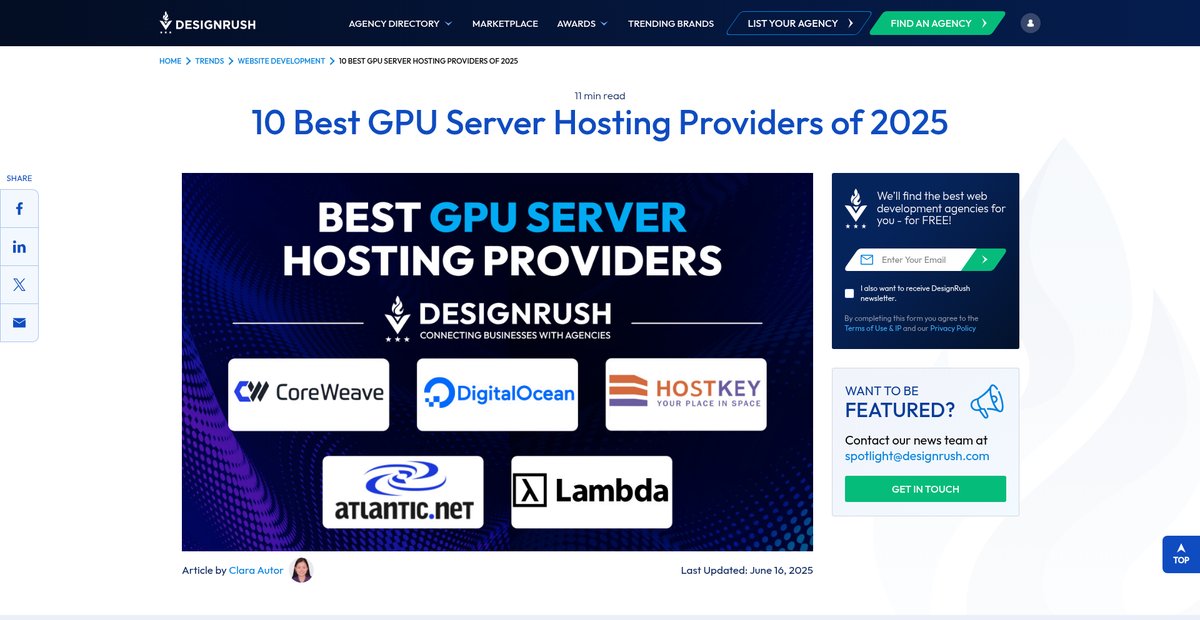This screenshot has width=1200, height=620.
Task: Open author Clara Autor's profile link
Action: pyautogui.click(x=256, y=570)
